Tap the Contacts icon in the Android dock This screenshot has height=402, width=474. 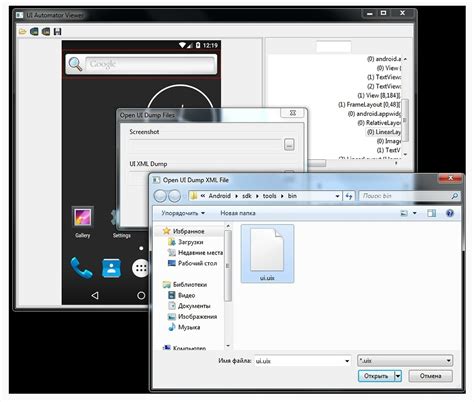pyautogui.click(x=111, y=268)
